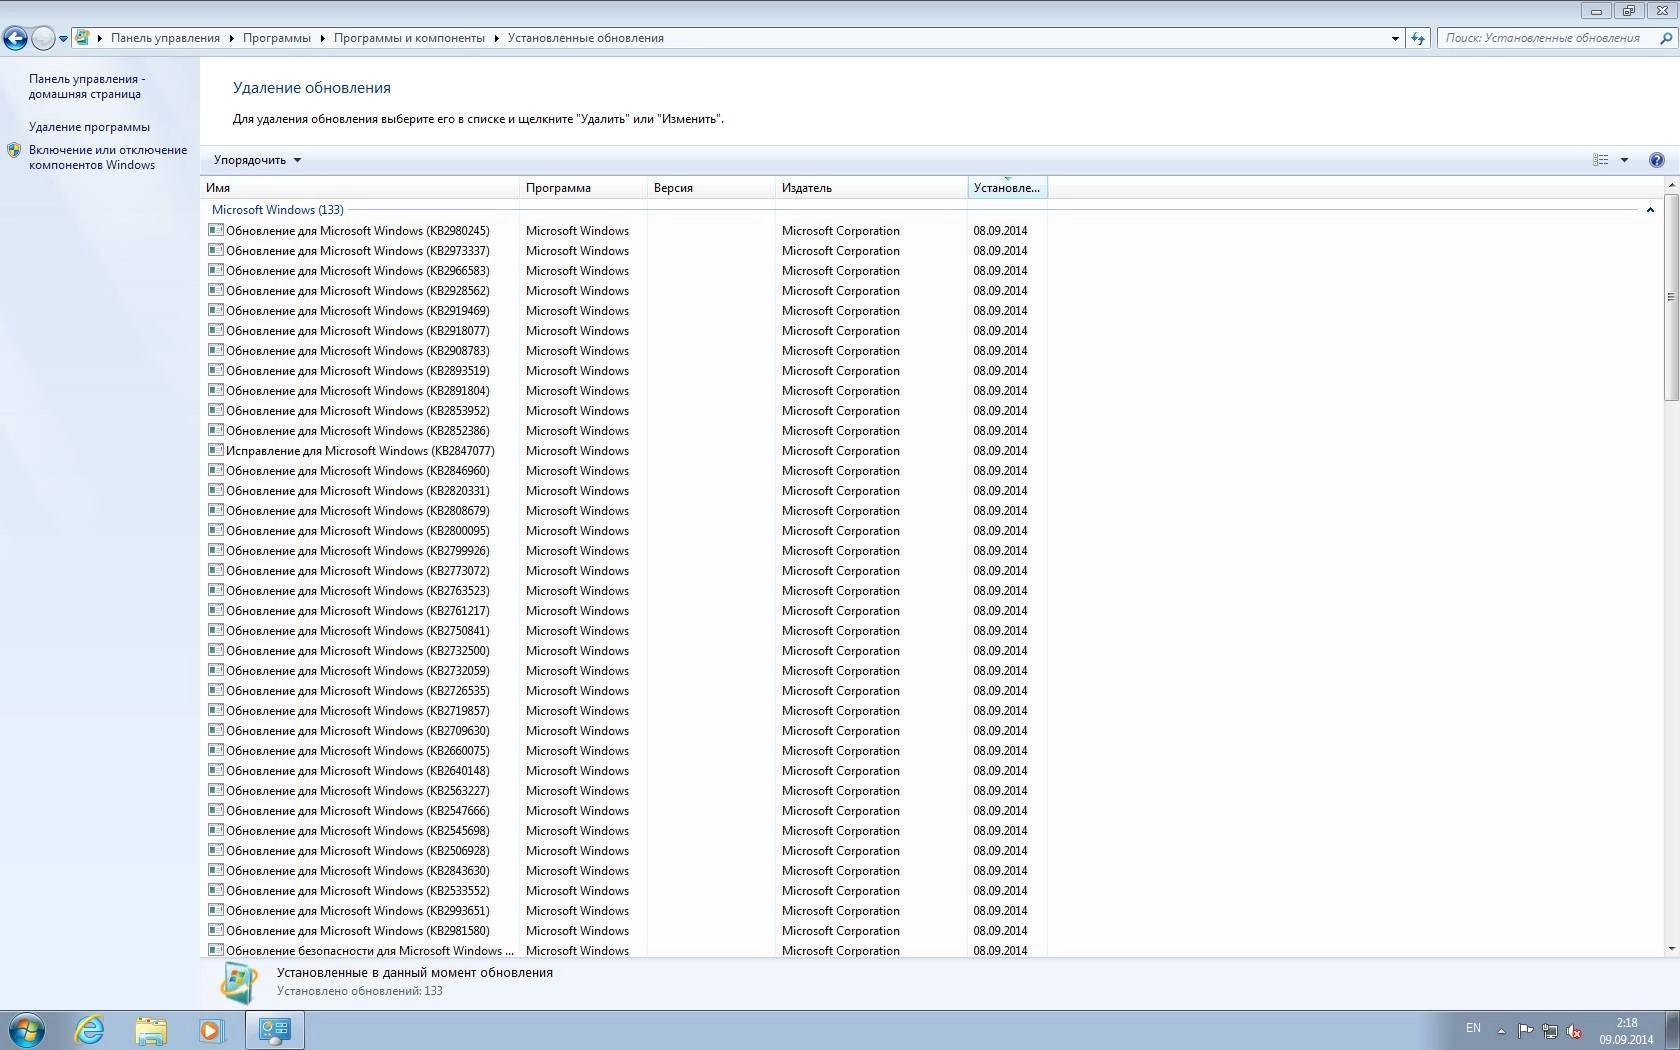Click the Control Panel taskbar button

click(x=274, y=1030)
